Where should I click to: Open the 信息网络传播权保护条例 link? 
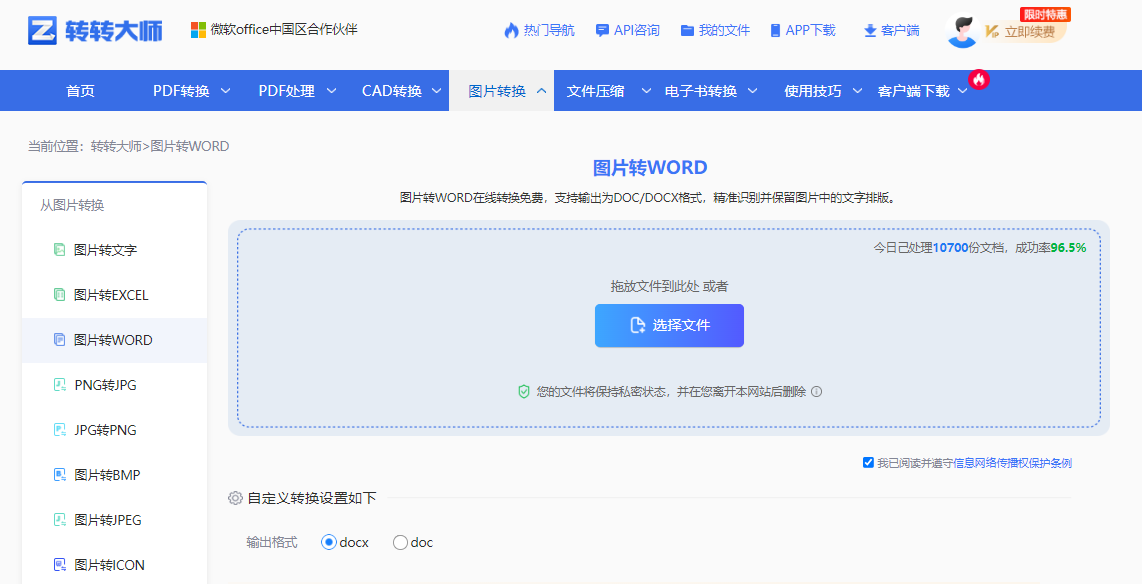[1012, 463]
